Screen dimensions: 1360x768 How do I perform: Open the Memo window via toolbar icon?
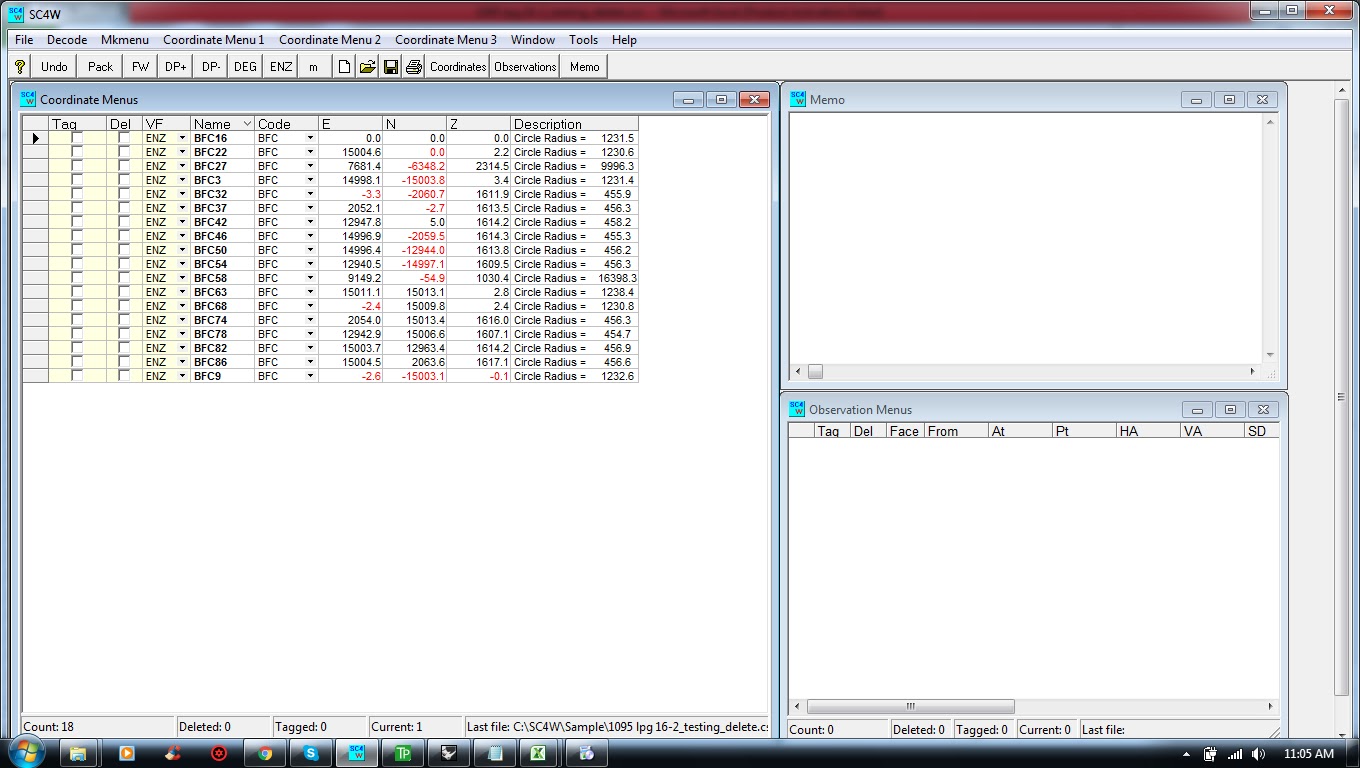[583, 66]
